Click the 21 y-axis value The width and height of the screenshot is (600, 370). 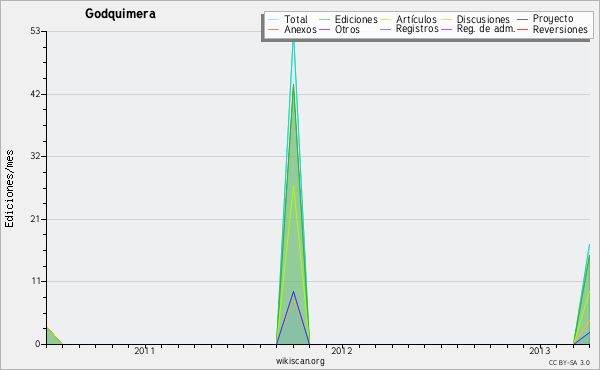click(x=35, y=219)
